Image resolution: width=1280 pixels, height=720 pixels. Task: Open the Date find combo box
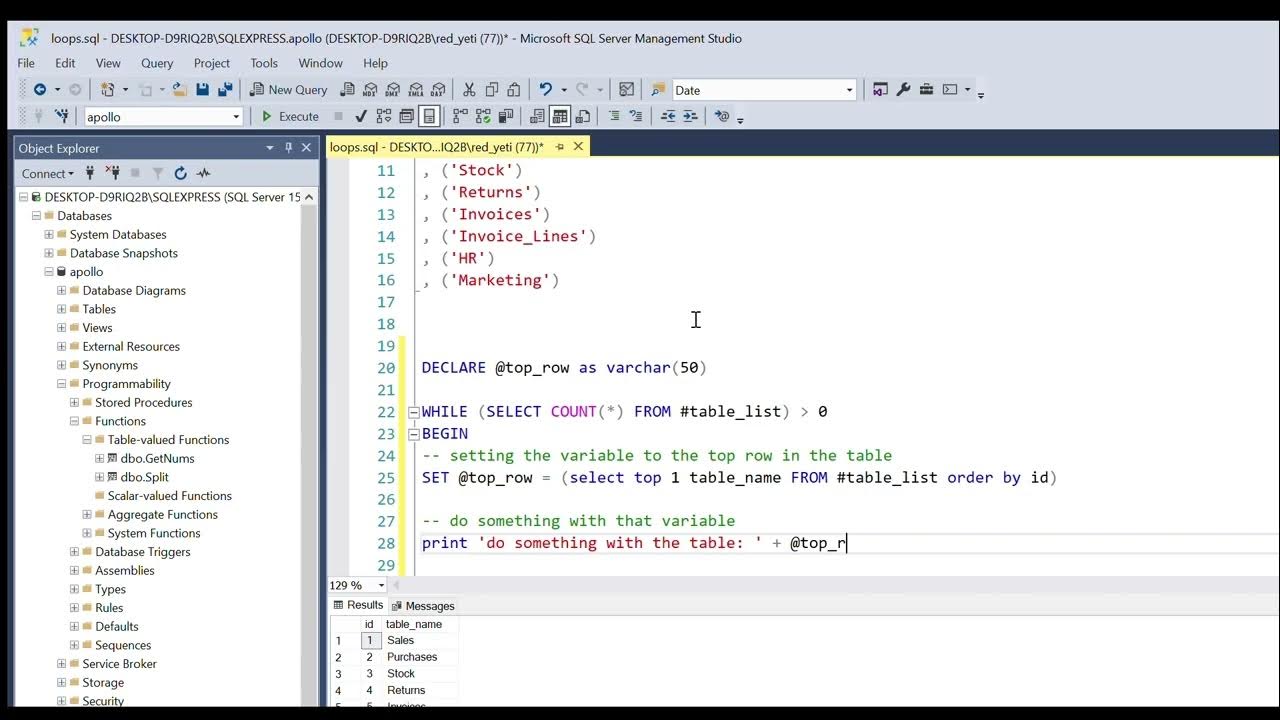click(x=850, y=90)
